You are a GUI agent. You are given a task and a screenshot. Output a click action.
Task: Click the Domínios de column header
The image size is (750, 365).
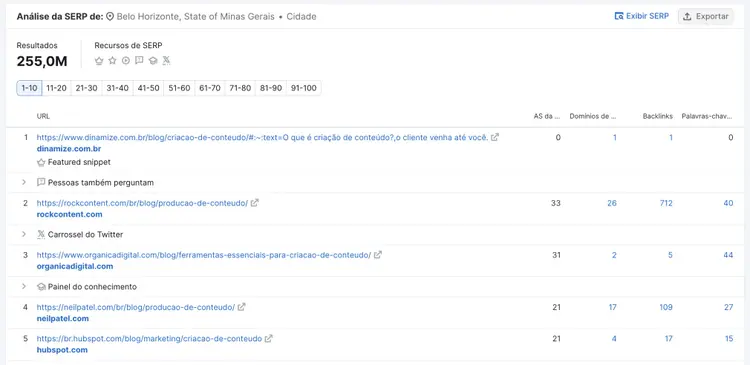pos(593,116)
